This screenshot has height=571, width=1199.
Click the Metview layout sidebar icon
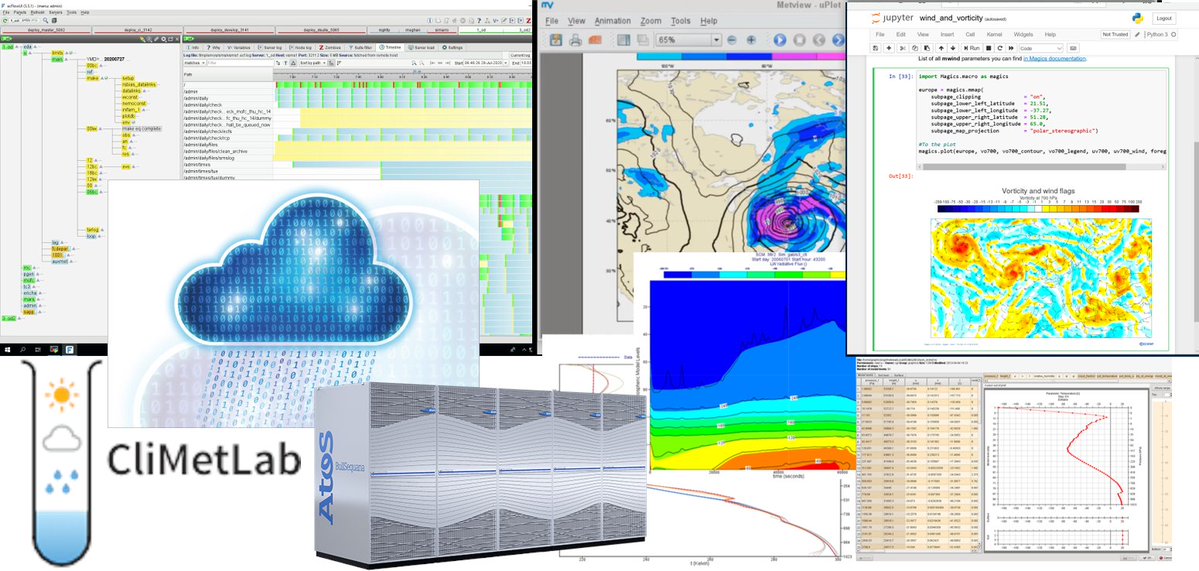(x=623, y=40)
